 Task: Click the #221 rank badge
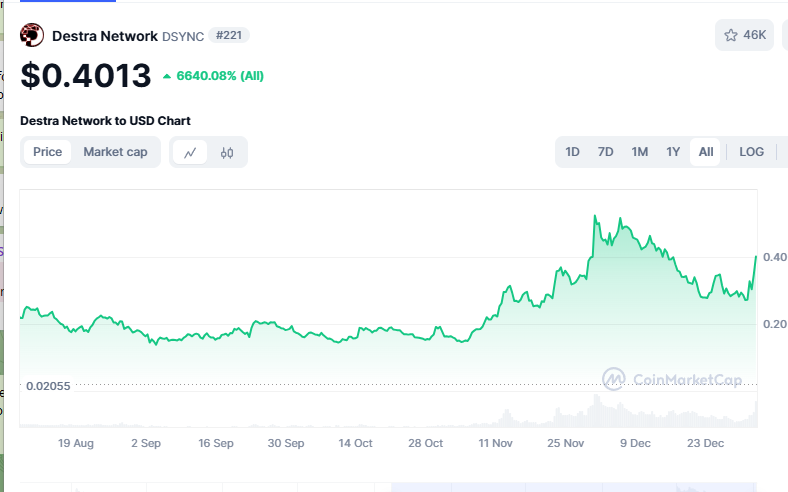pos(229,35)
